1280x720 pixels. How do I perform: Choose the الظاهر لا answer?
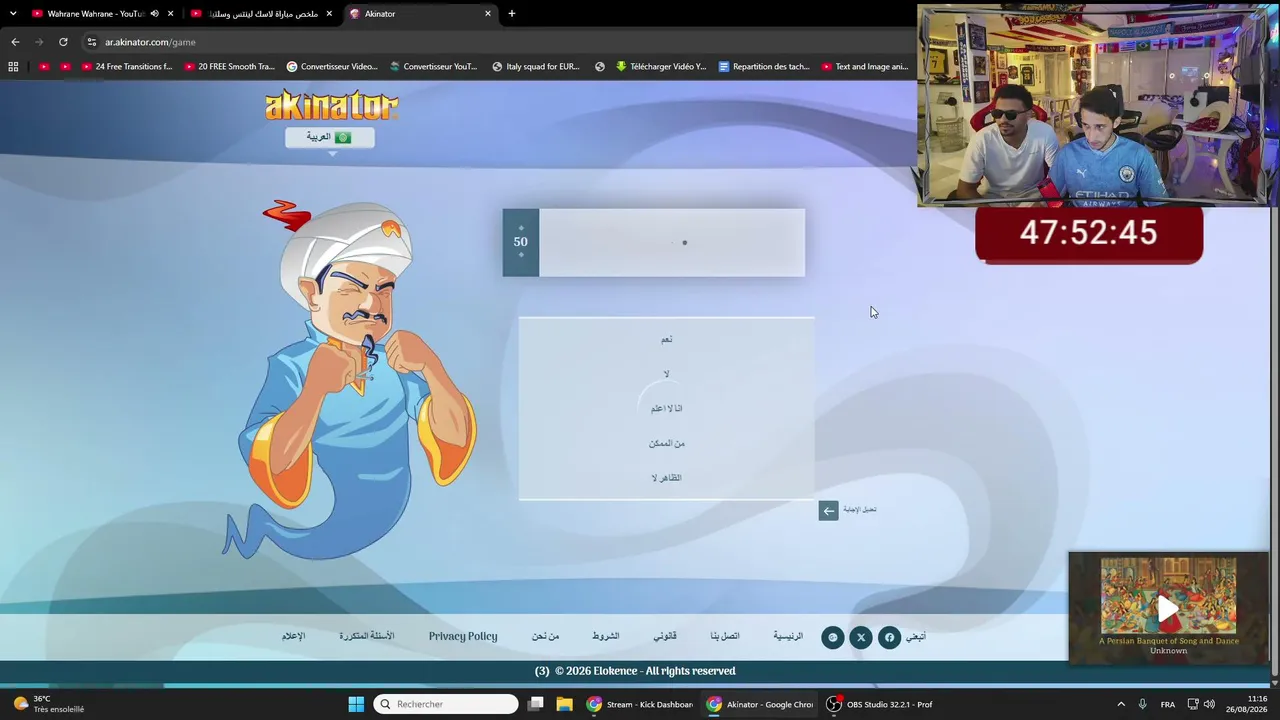pos(666,478)
